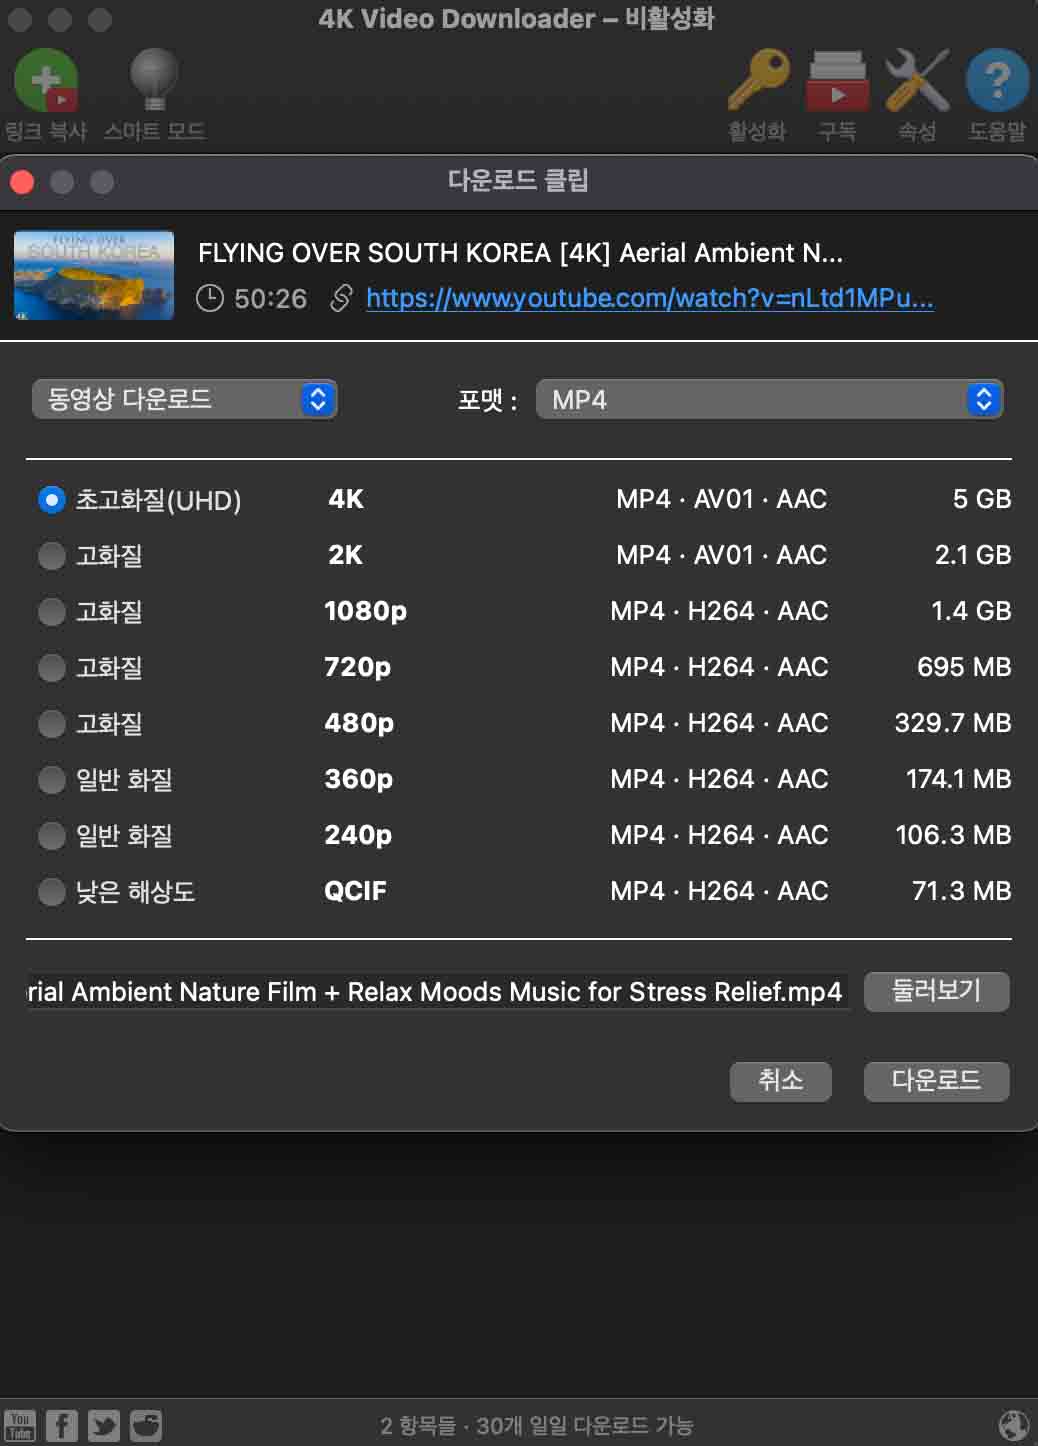The image size is (1038, 1446).
Task: Click the FLYING OVER SOUTH KOREA title
Action: pos(520,253)
